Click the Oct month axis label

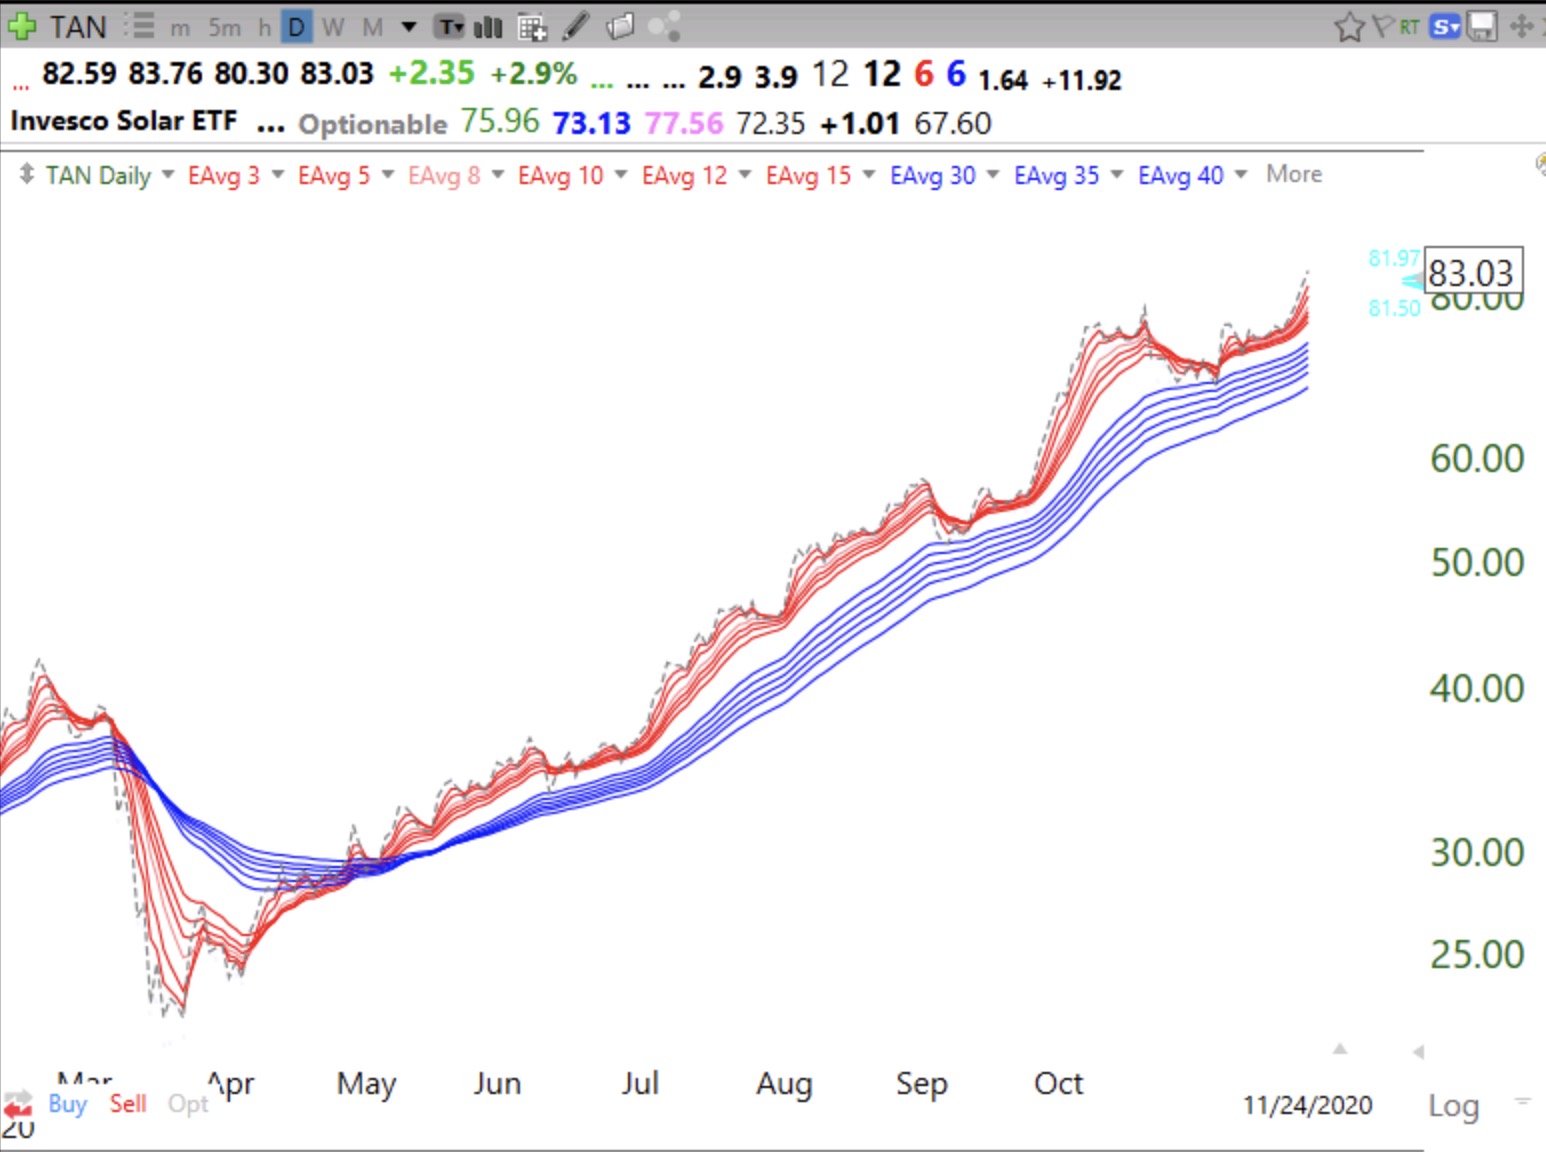[1059, 1083]
